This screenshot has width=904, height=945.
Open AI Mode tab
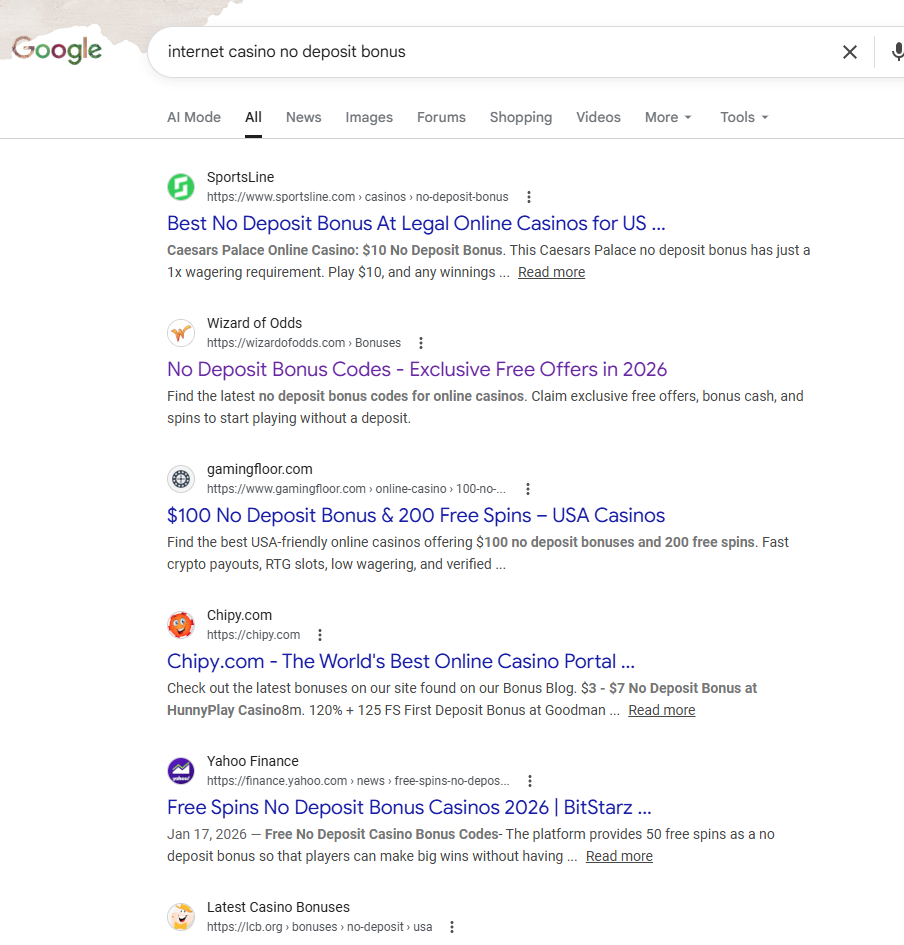(194, 117)
